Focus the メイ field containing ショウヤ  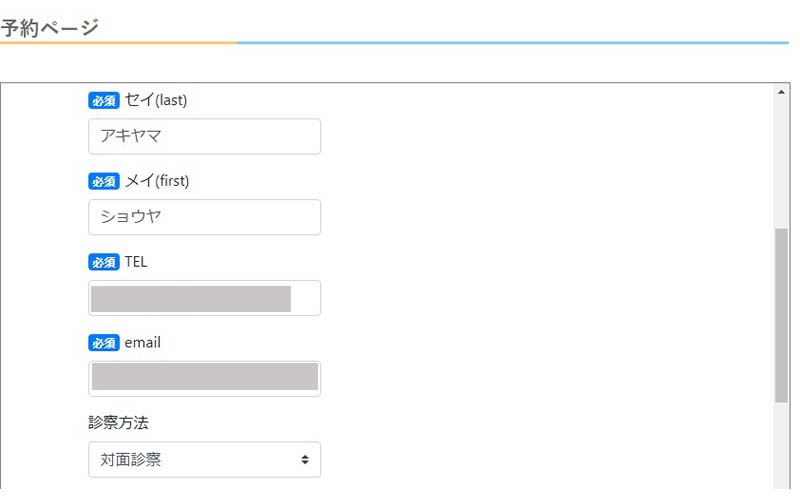pos(205,217)
